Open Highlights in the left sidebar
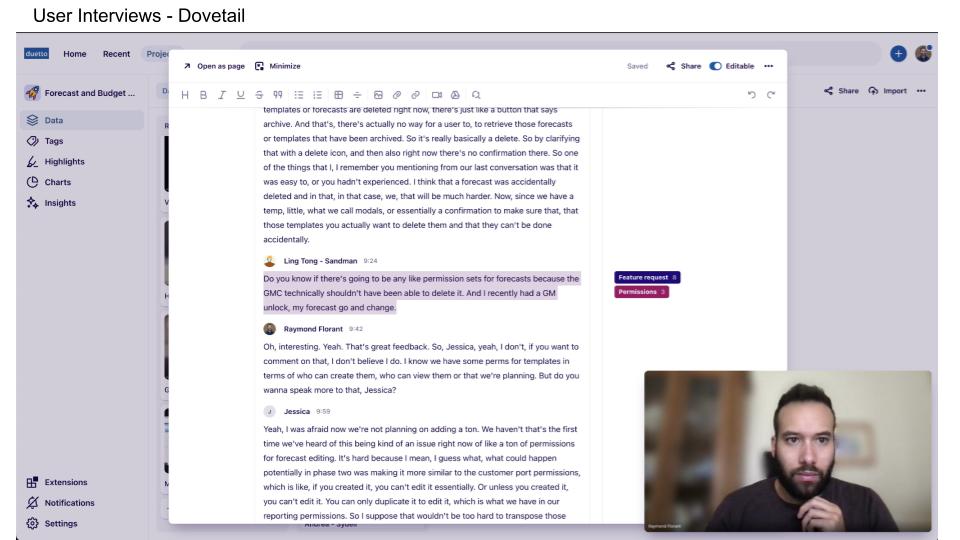 click(x=64, y=161)
